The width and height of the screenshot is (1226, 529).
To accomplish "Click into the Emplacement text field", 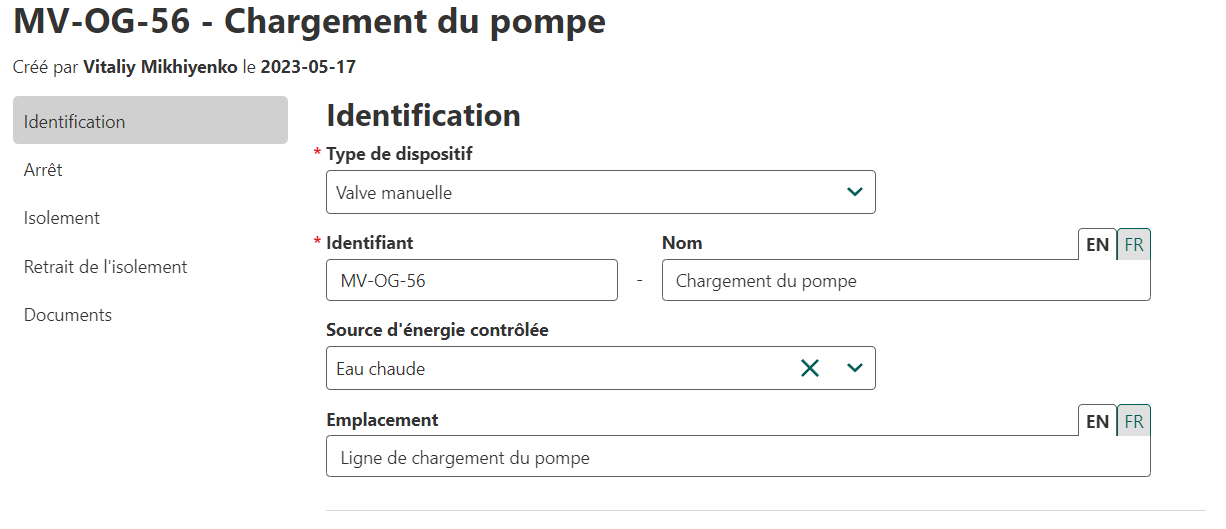I will click(737, 458).
